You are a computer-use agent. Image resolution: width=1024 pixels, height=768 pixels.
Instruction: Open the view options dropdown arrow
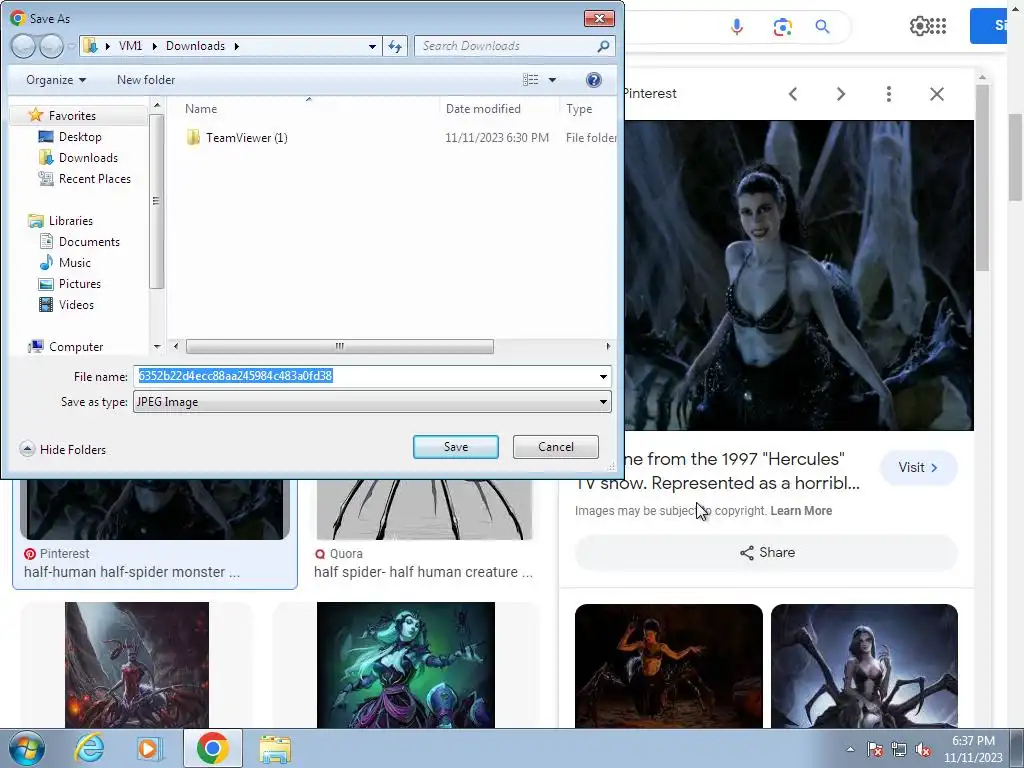click(x=552, y=80)
